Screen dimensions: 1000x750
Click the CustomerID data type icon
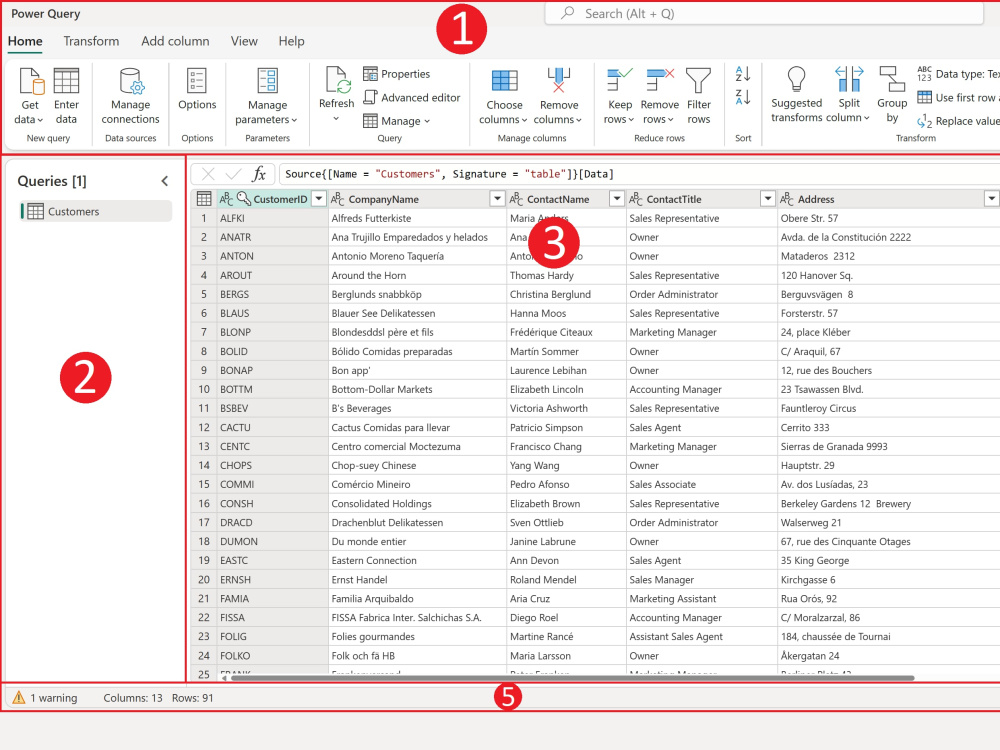pyautogui.click(x=226, y=199)
